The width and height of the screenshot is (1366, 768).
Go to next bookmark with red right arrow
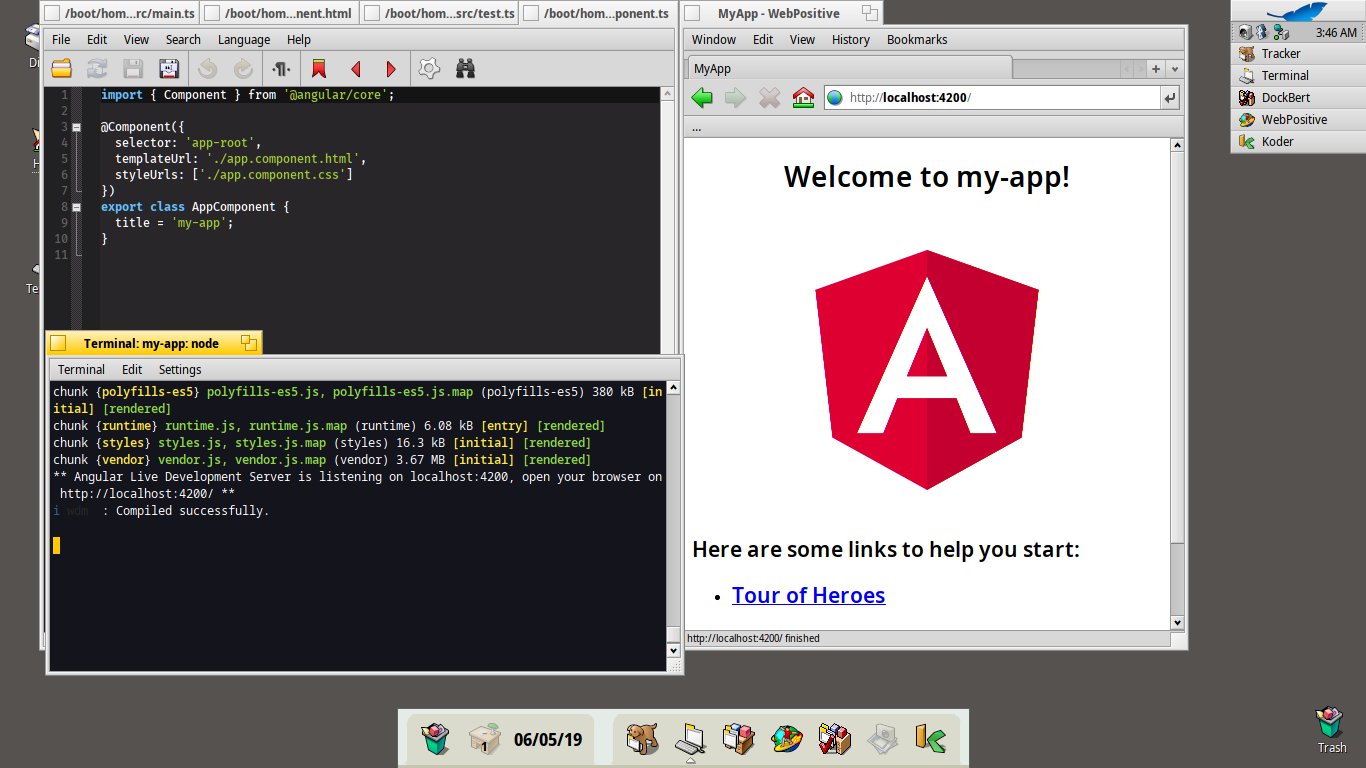pos(391,69)
